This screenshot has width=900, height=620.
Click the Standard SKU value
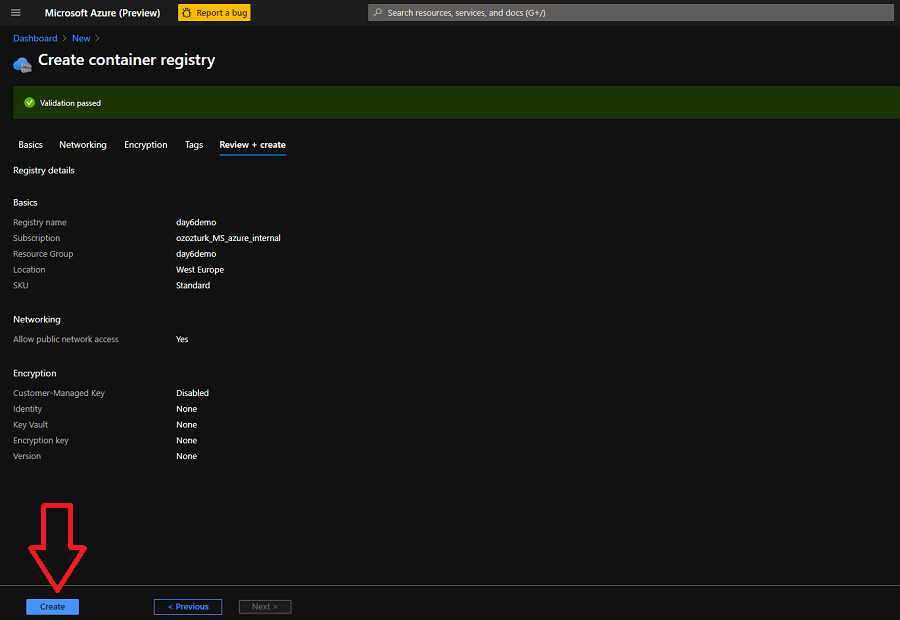[193, 286]
